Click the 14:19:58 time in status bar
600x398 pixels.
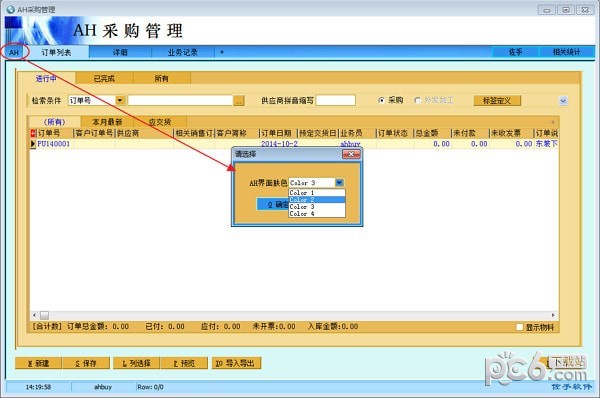coord(38,387)
